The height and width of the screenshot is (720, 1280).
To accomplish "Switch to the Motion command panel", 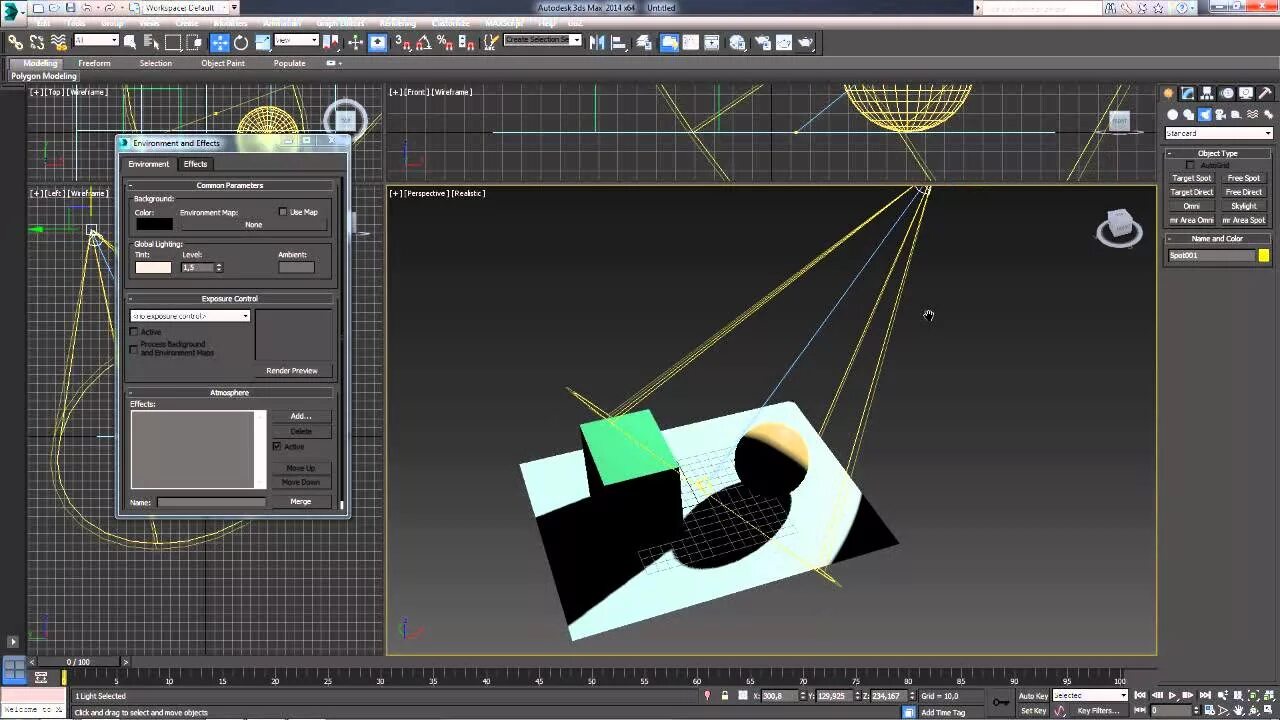I will [1227, 93].
